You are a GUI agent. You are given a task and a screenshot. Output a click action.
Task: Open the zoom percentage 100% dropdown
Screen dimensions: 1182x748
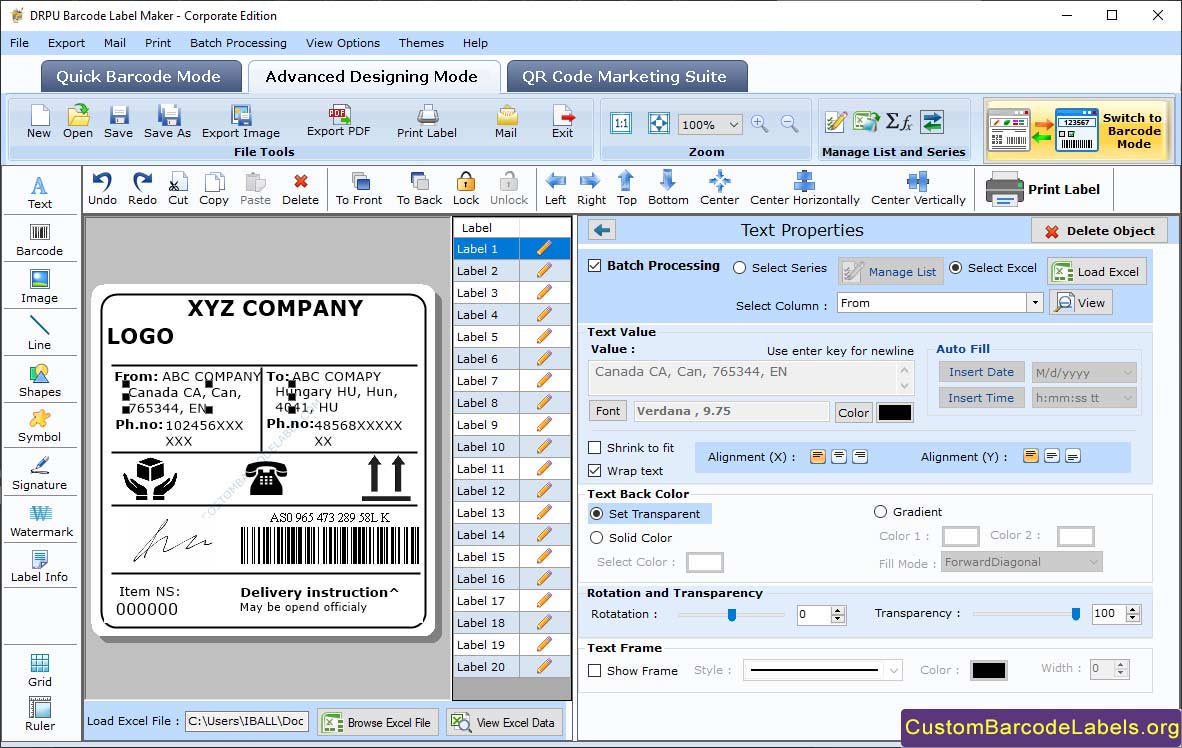[x=733, y=124]
